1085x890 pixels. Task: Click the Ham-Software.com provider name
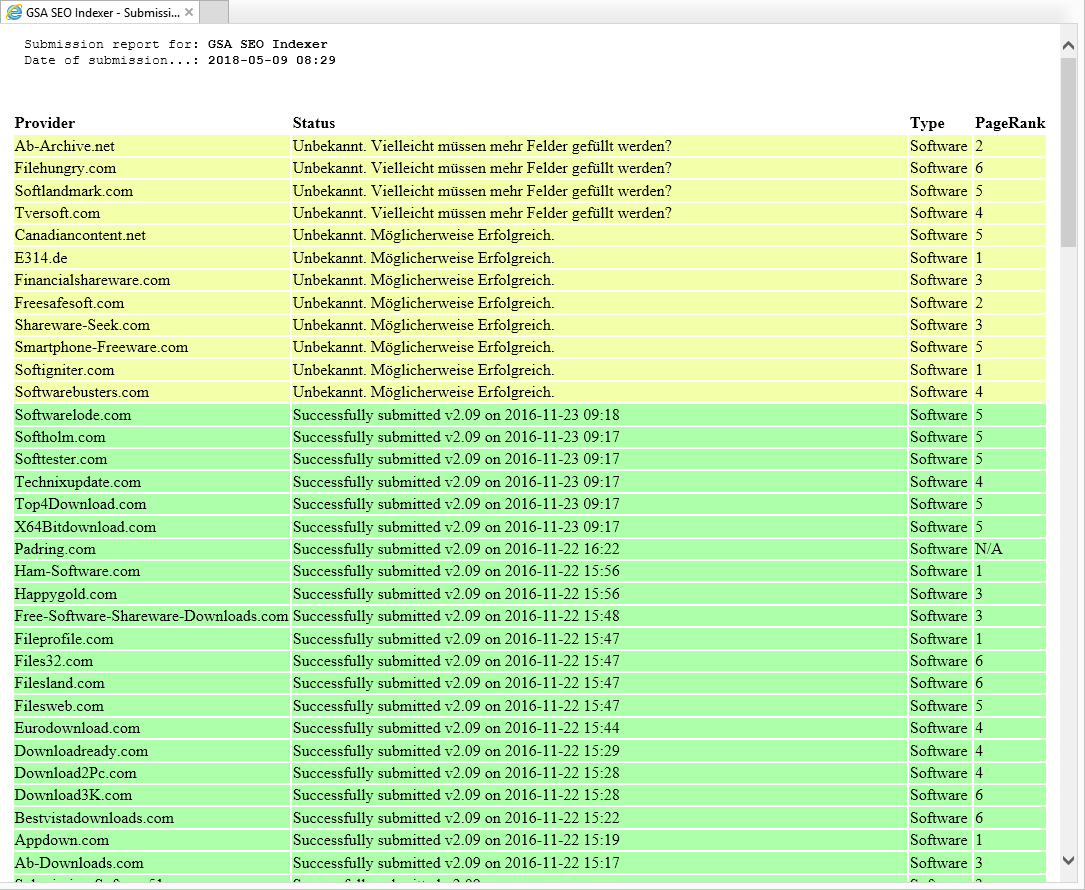pos(78,572)
